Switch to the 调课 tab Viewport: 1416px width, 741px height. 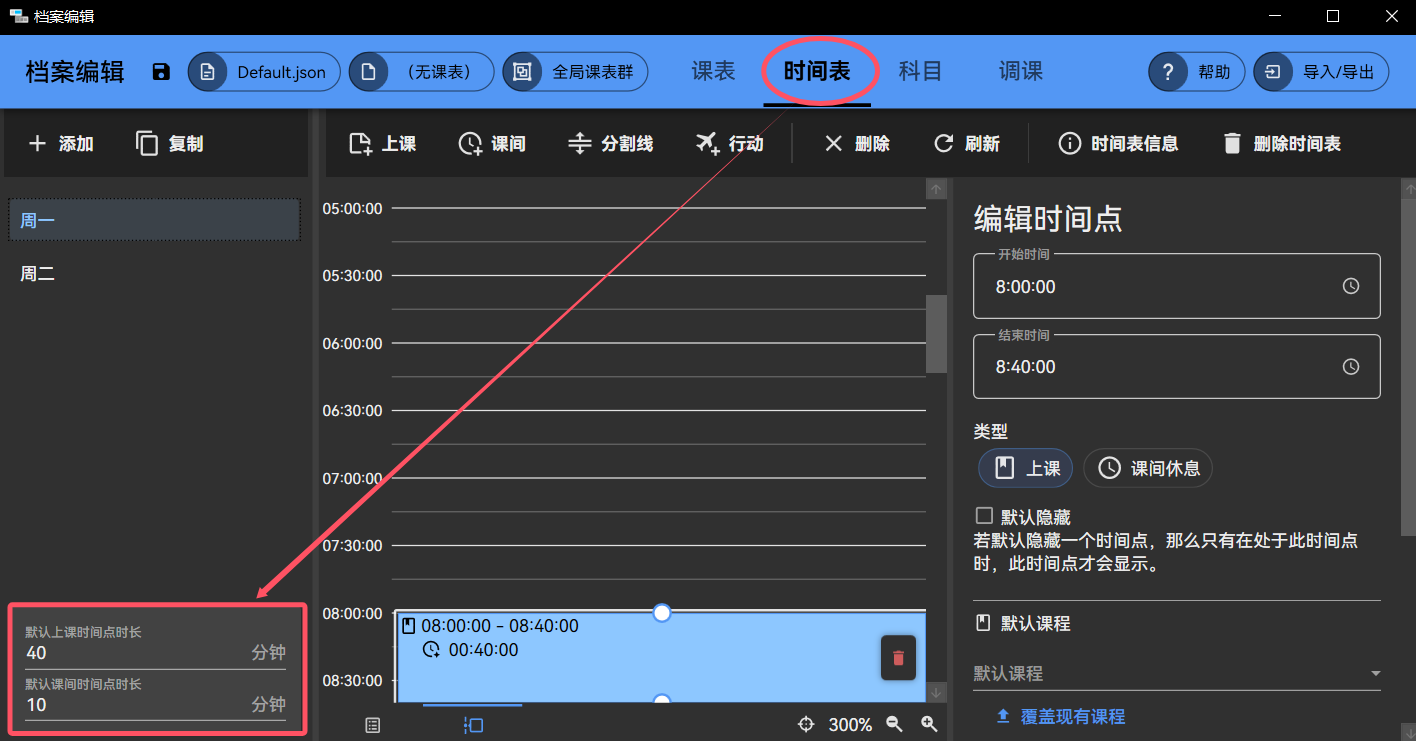click(1020, 71)
